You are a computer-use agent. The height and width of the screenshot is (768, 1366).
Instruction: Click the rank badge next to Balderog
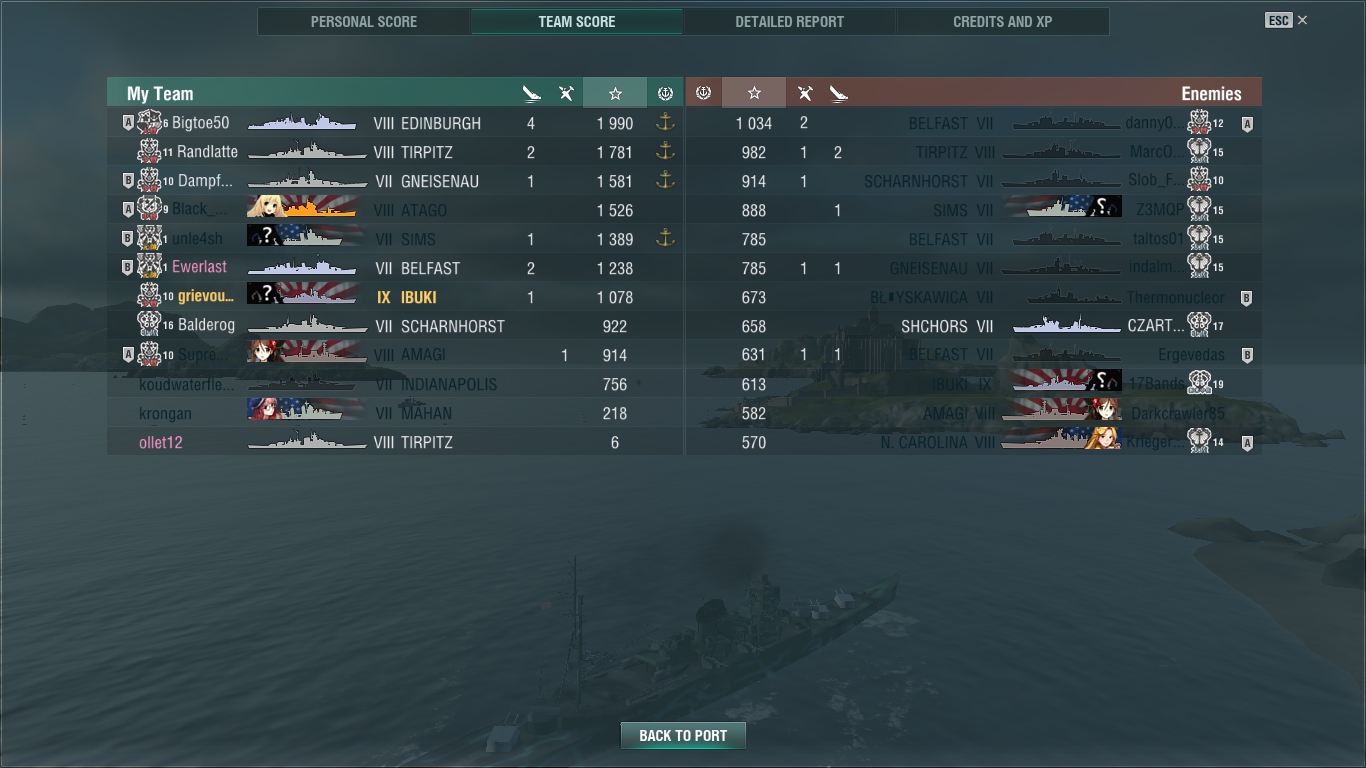pos(148,325)
